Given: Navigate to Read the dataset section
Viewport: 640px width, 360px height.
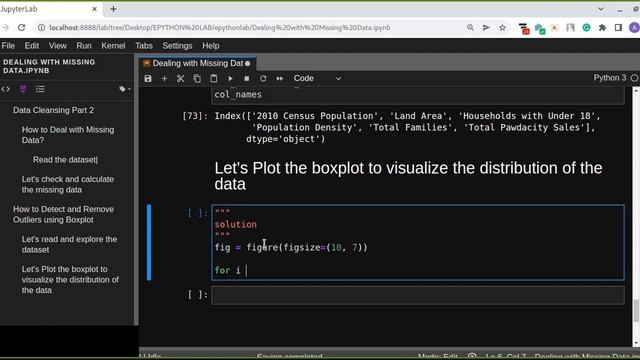Looking at the screenshot, I should tap(65, 160).
